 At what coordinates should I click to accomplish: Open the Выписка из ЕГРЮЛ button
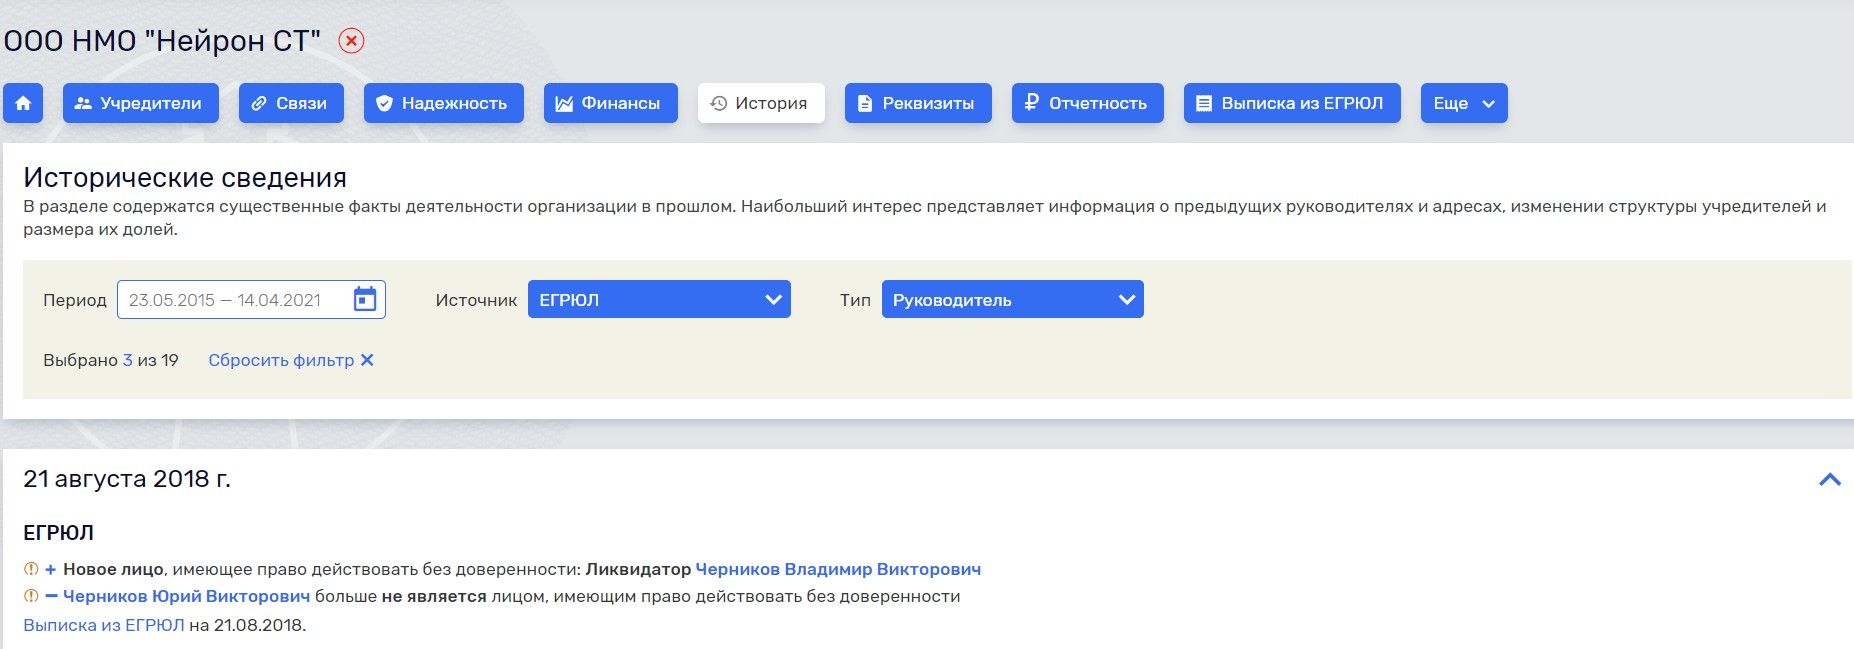pyautogui.click(x=1292, y=103)
